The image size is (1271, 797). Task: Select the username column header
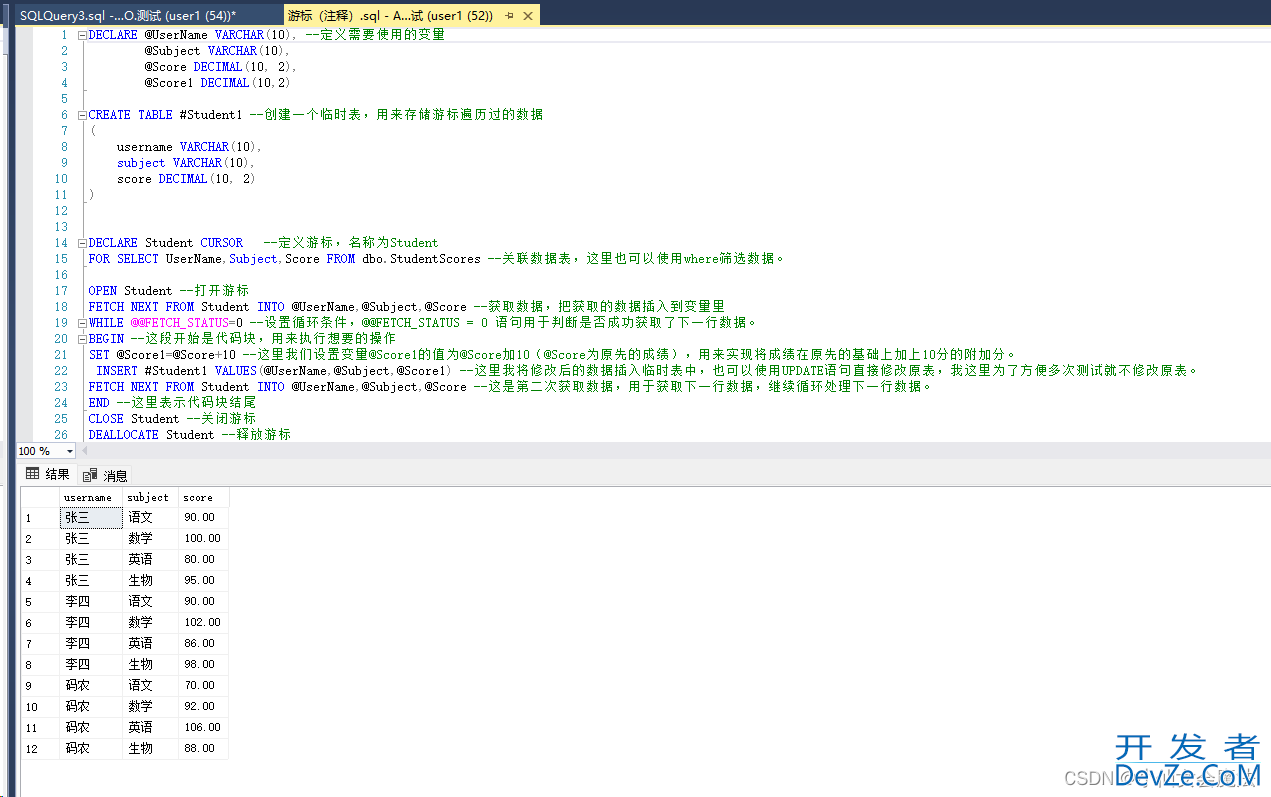click(x=91, y=497)
